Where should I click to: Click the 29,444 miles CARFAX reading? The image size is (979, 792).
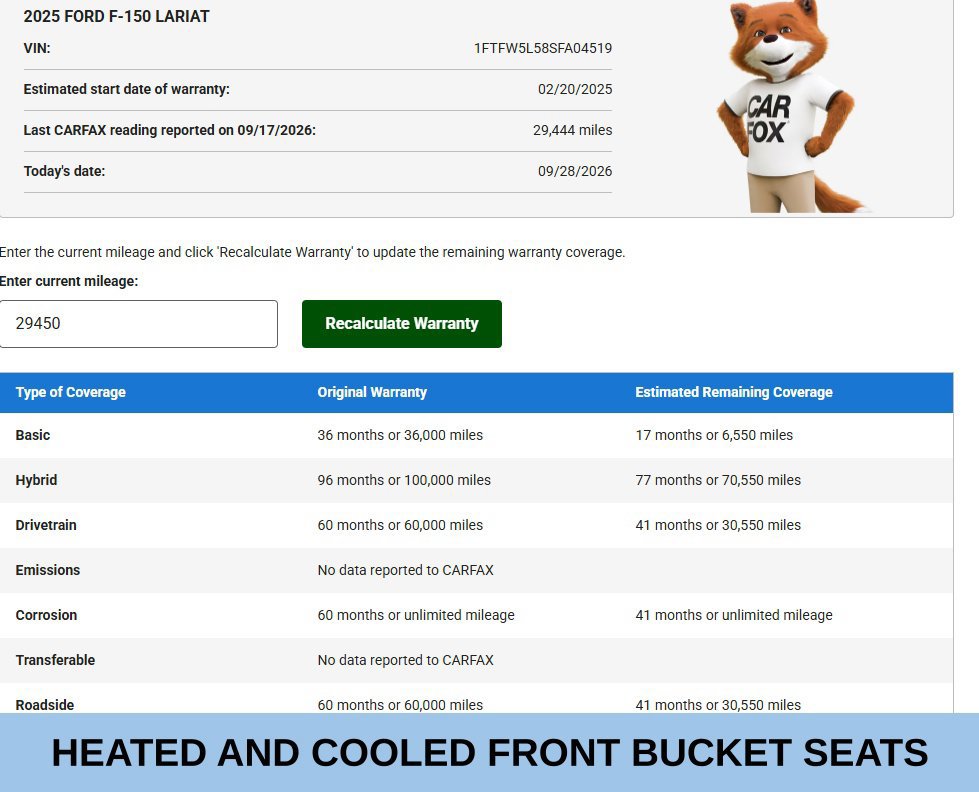tap(573, 131)
